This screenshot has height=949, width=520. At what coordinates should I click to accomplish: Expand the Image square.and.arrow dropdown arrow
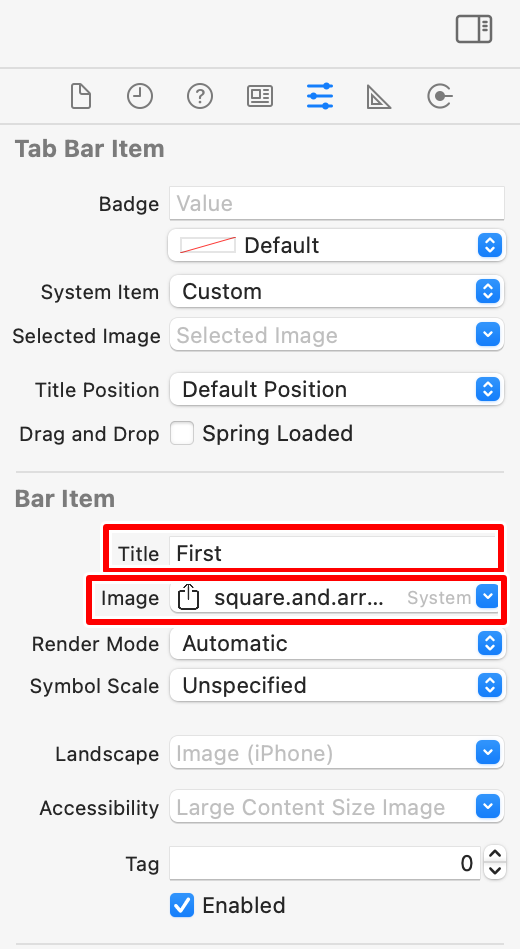pyautogui.click(x=487, y=597)
